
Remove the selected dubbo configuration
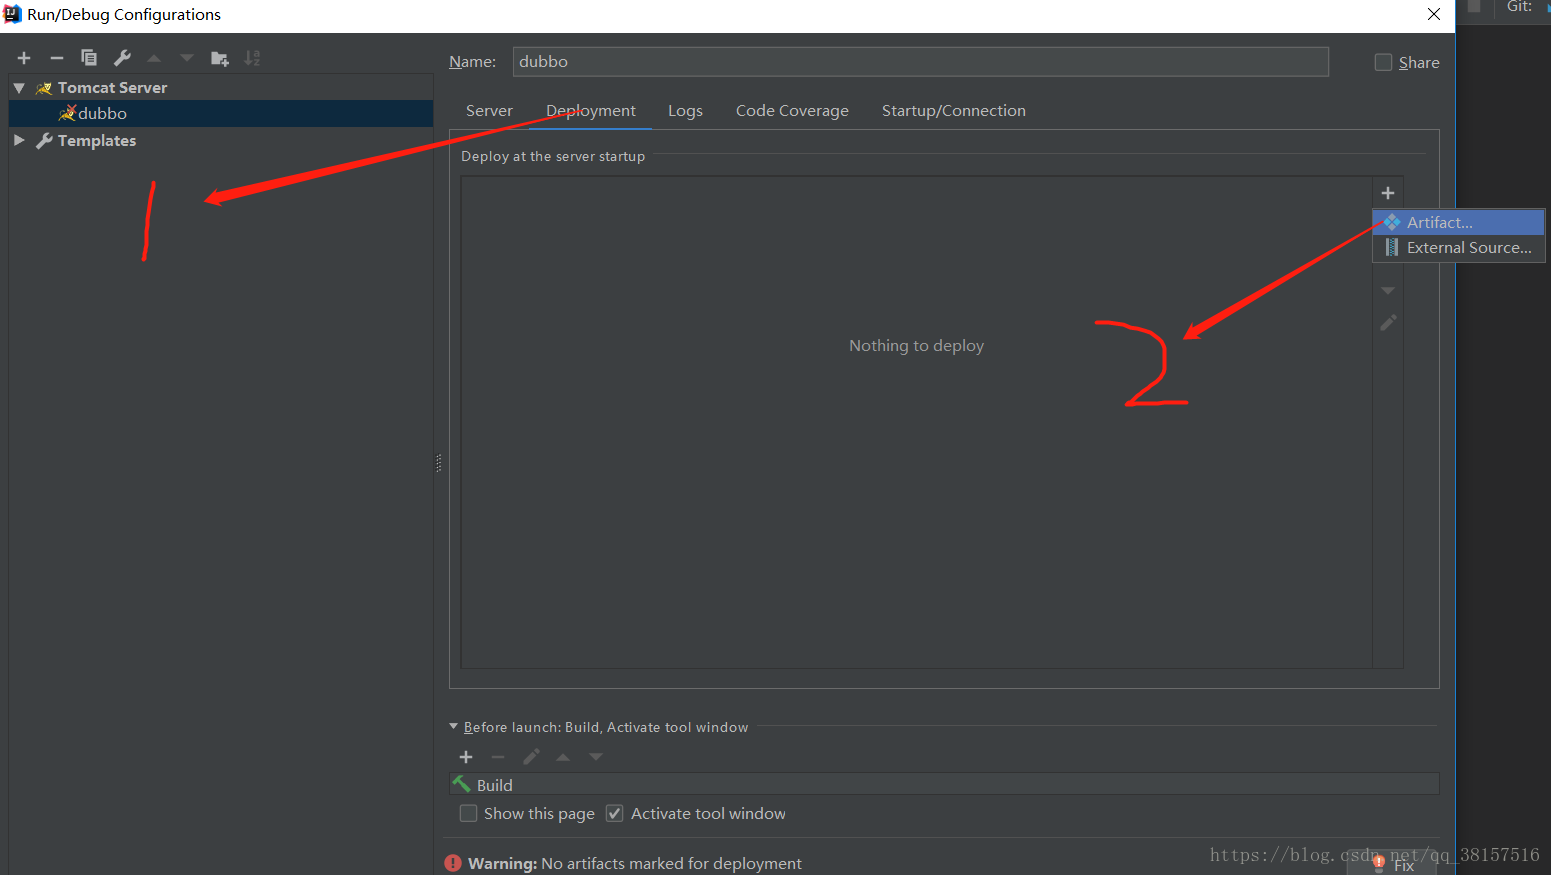[56, 57]
